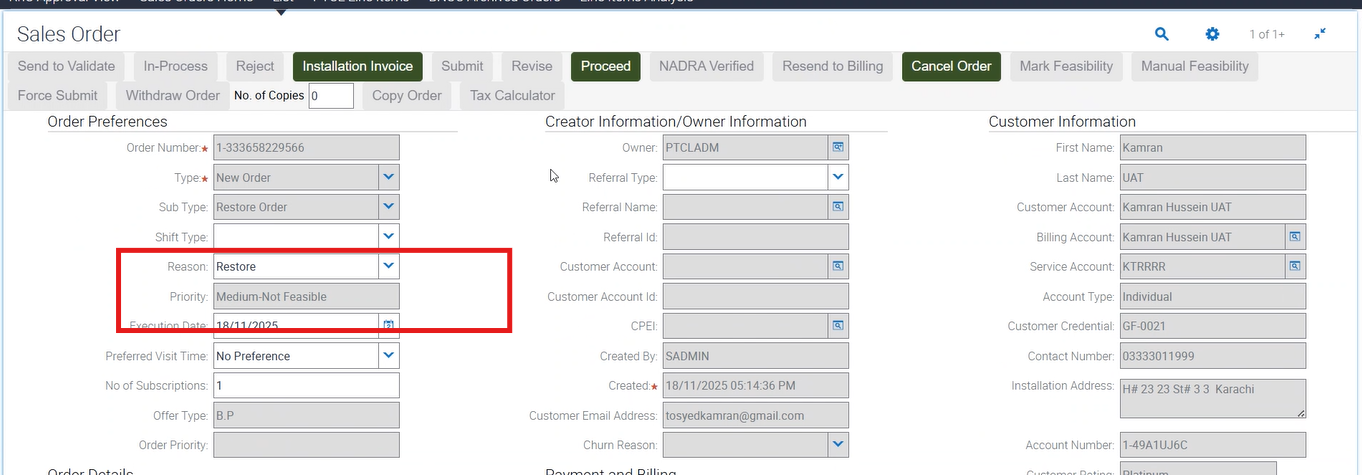The height and width of the screenshot is (475, 1362).
Task: Click Service Account lookup icon
Action: (1294, 267)
